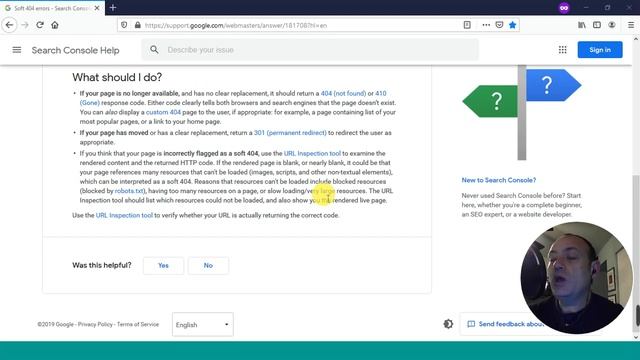Open the custom 404 link

(163, 112)
